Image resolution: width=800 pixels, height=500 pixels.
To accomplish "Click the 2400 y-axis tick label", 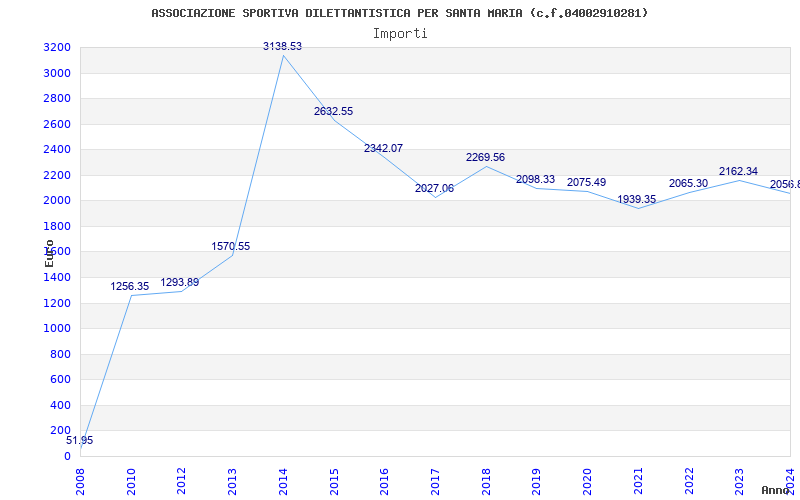I will 58,149.
